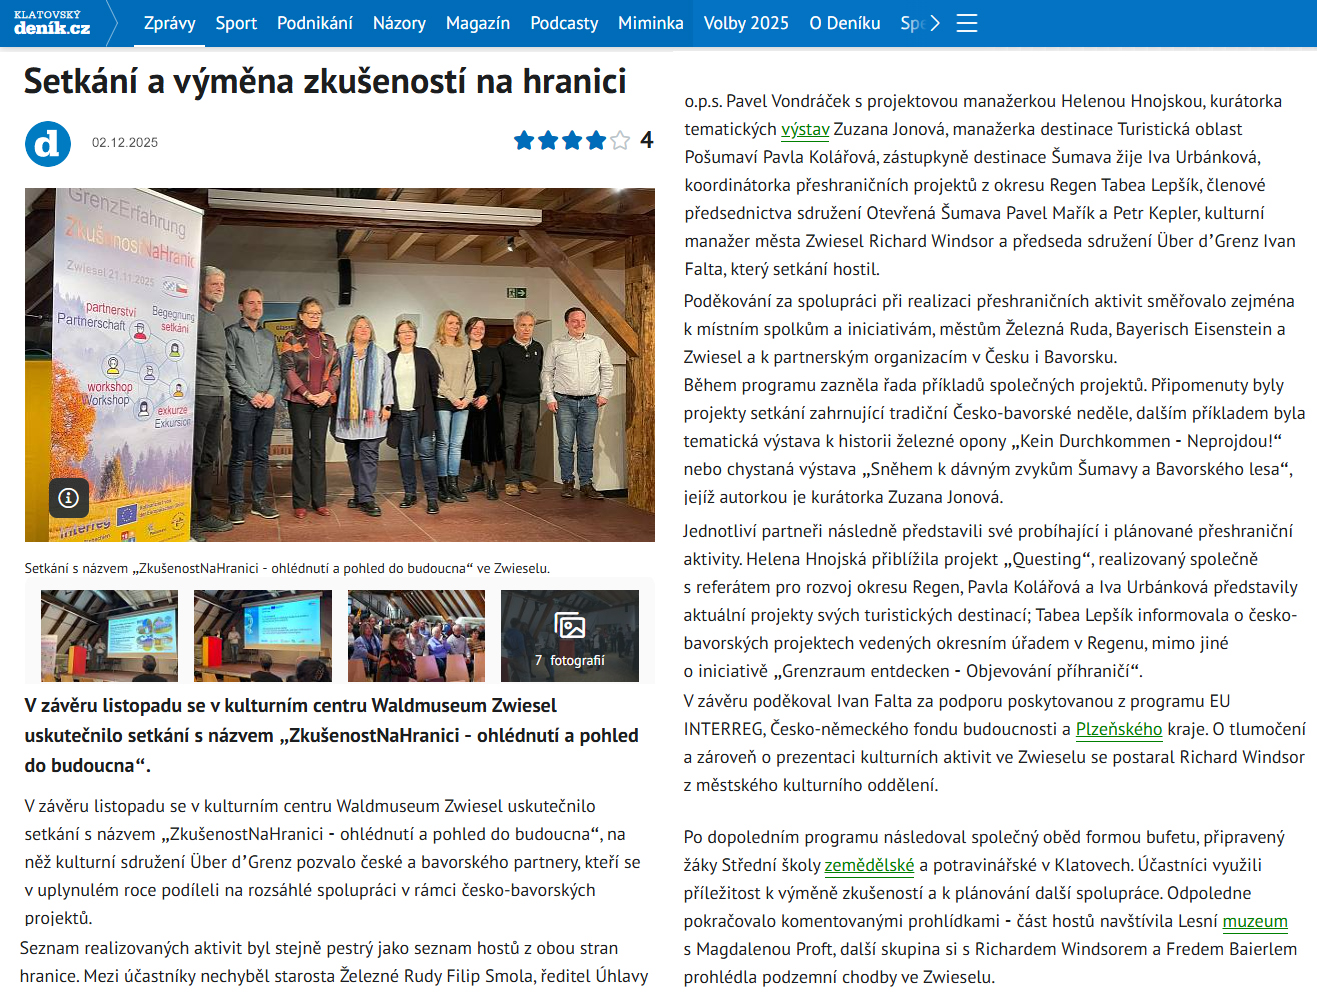The height and width of the screenshot is (1002, 1317).
Task: Click the third rating star
Action: pos(572,141)
